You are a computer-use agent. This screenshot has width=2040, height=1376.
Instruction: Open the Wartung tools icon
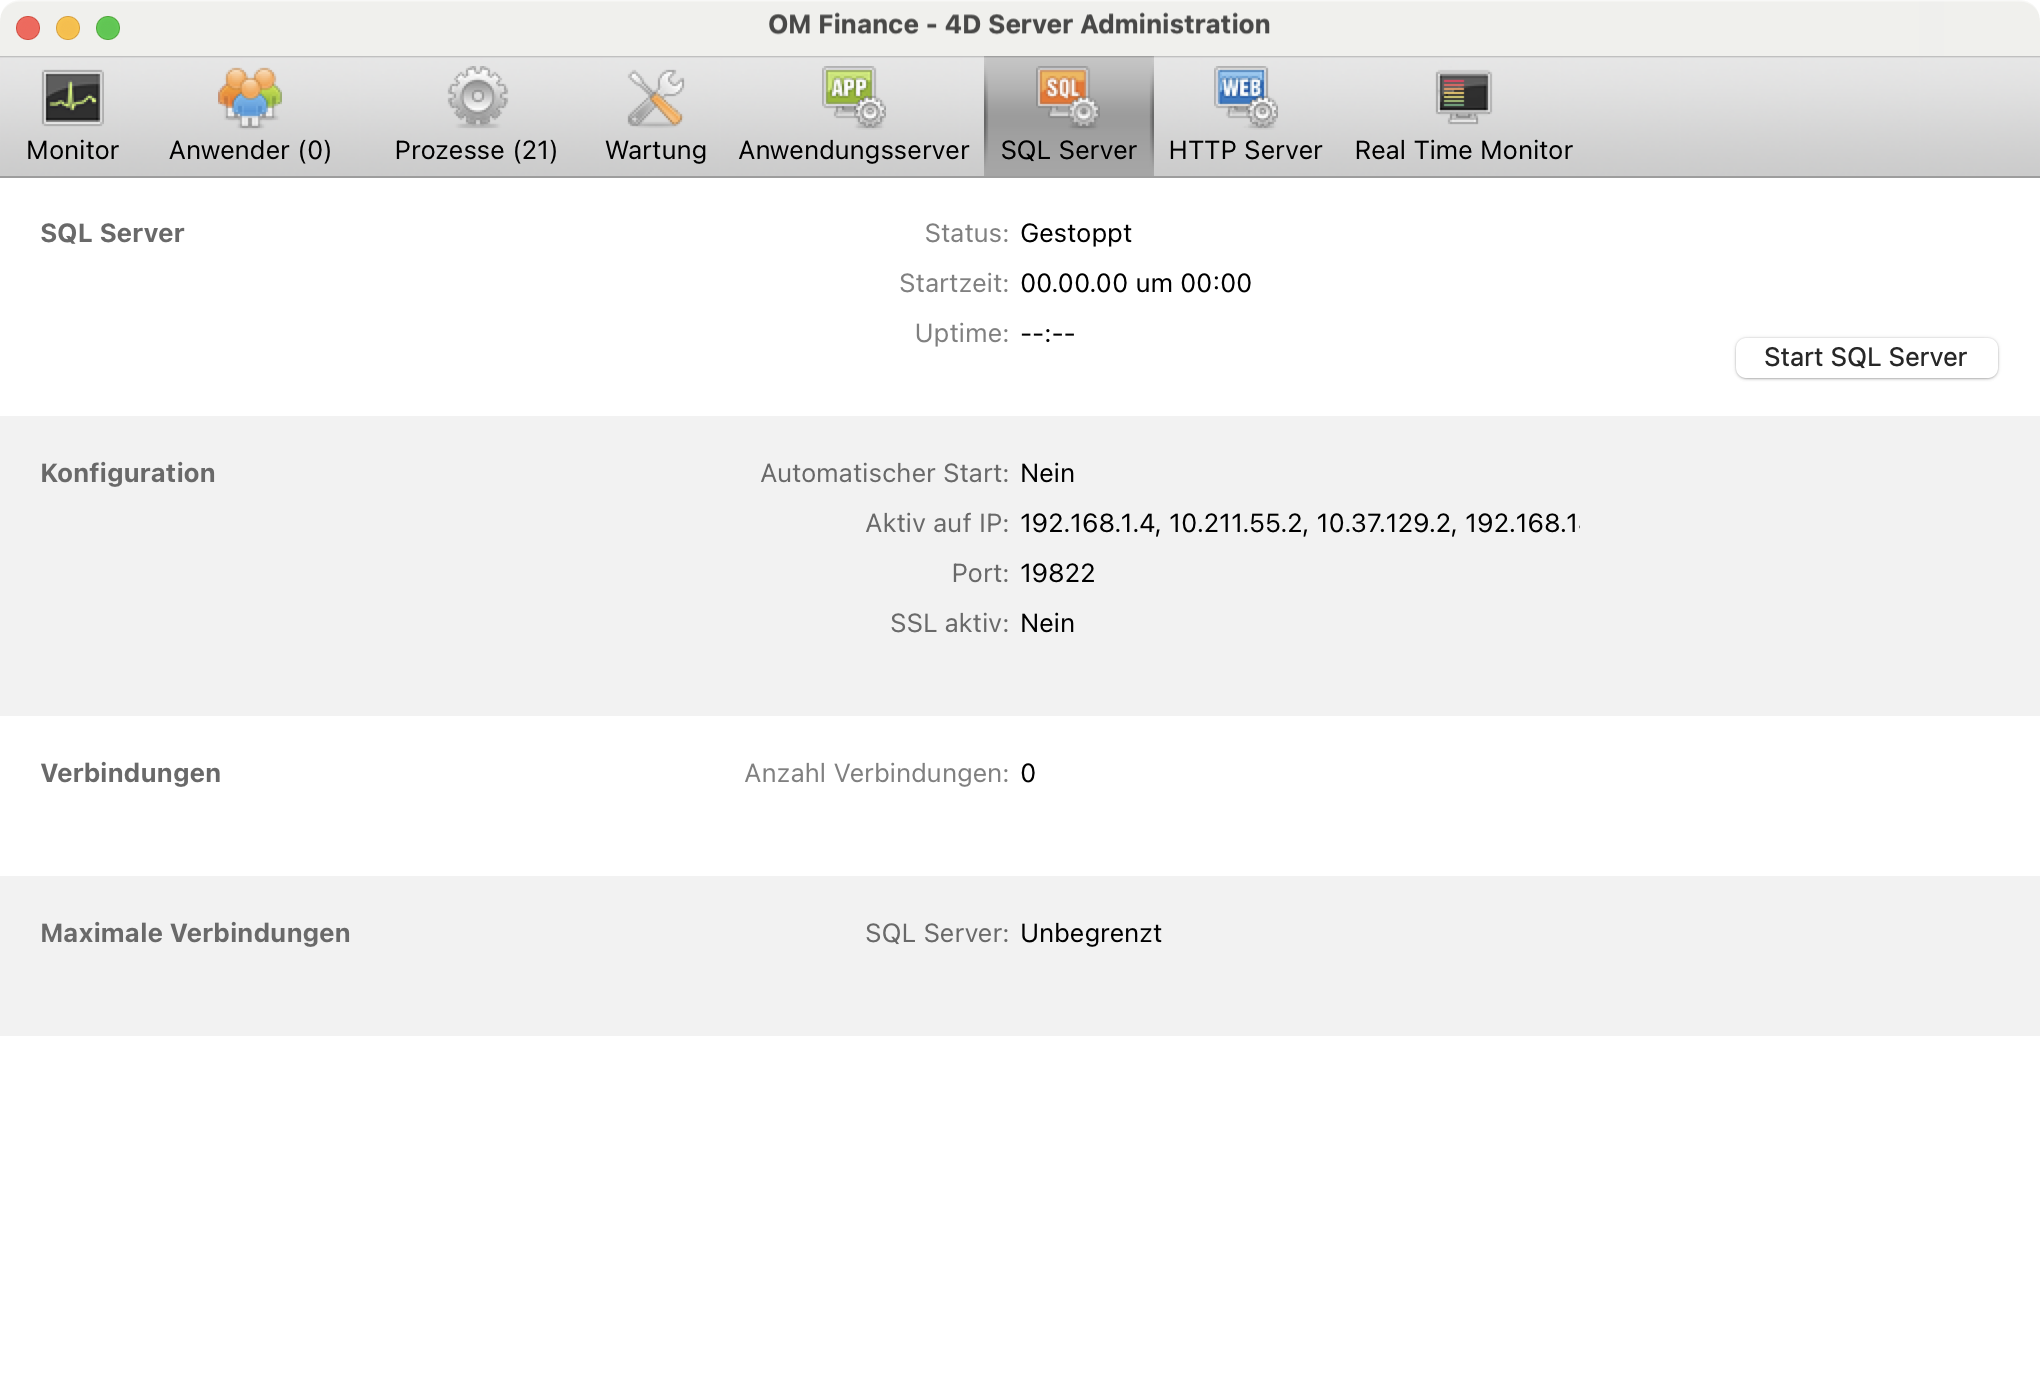pyautogui.click(x=655, y=98)
